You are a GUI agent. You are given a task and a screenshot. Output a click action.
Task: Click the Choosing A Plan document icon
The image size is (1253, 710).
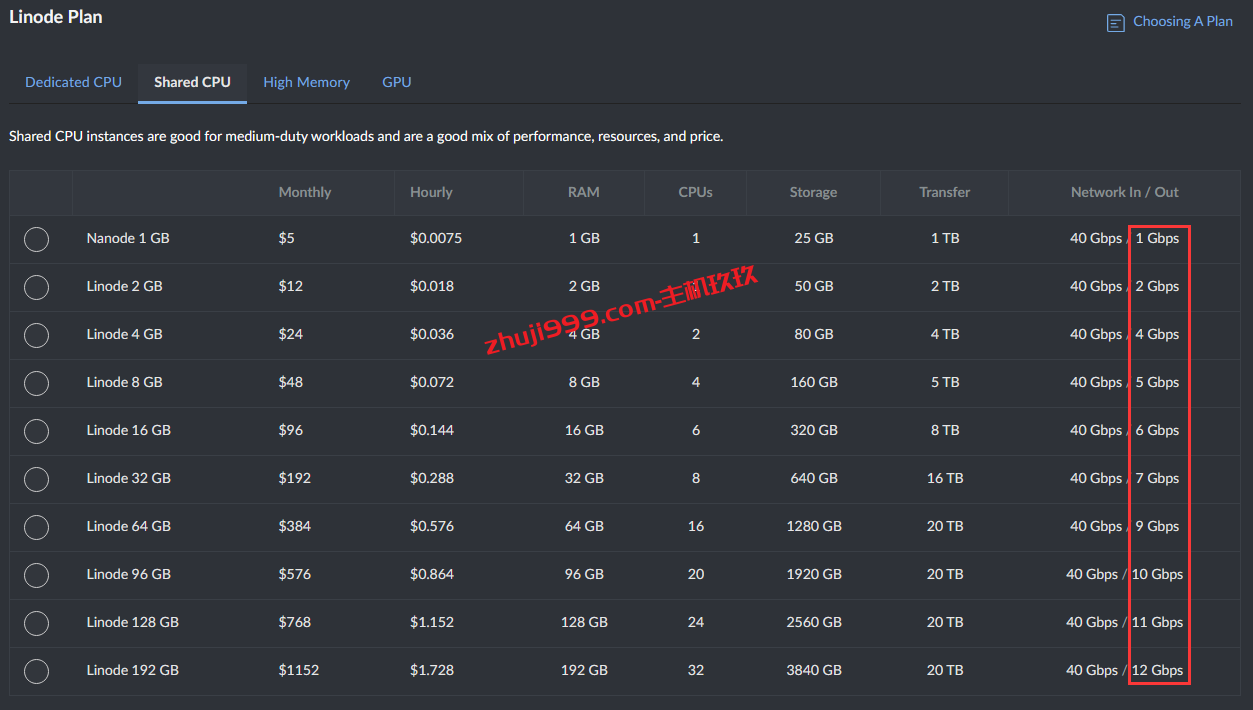[x=1116, y=22]
